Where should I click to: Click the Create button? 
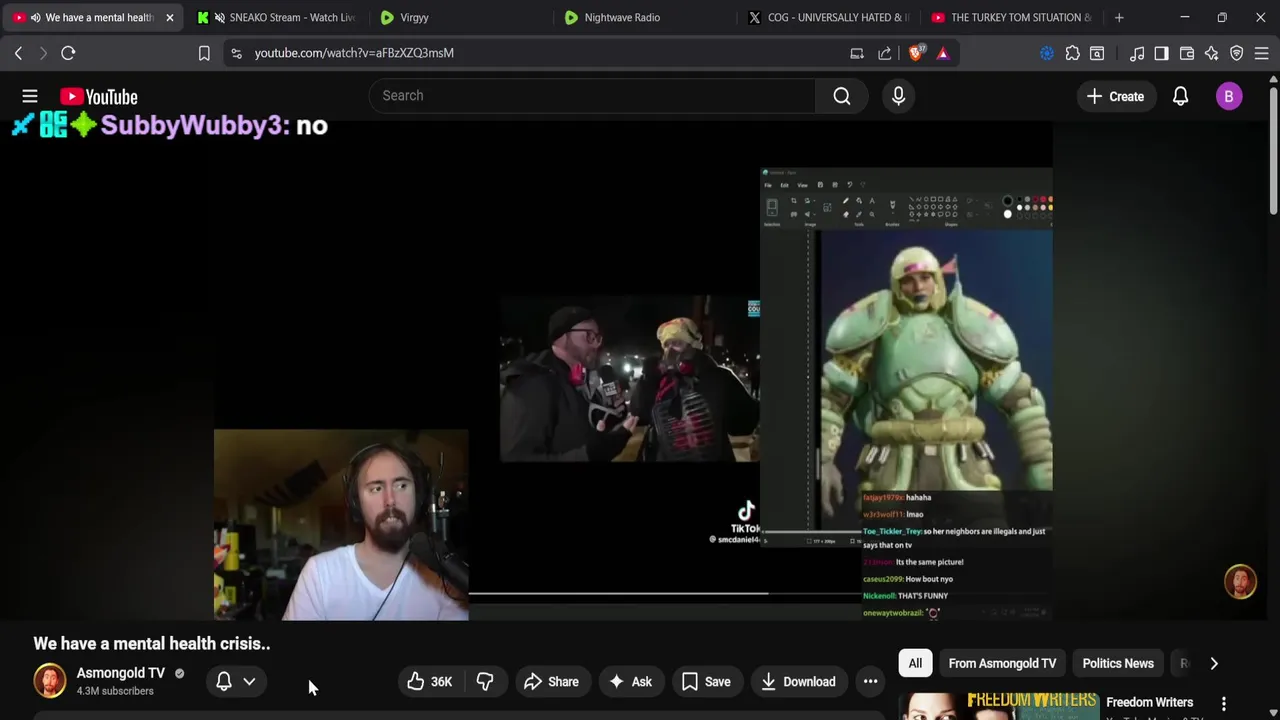(x=1116, y=97)
